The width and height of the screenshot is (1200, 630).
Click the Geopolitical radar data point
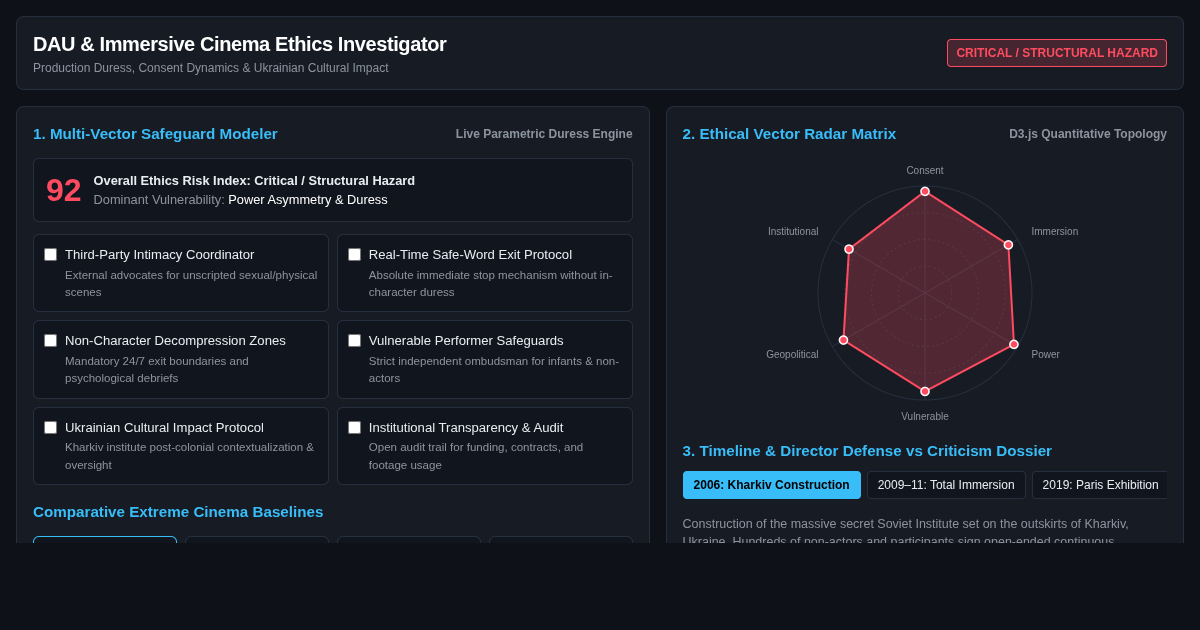843,340
